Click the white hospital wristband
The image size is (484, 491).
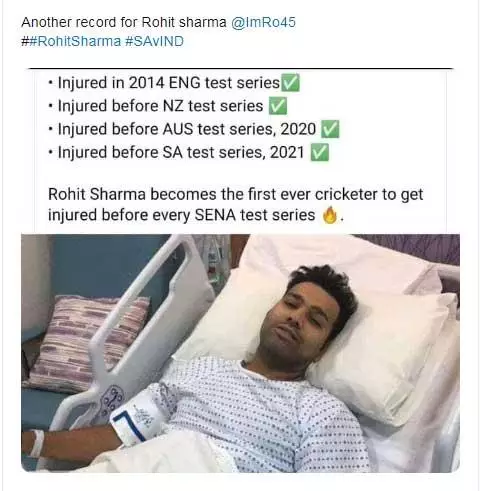click(37, 443)
